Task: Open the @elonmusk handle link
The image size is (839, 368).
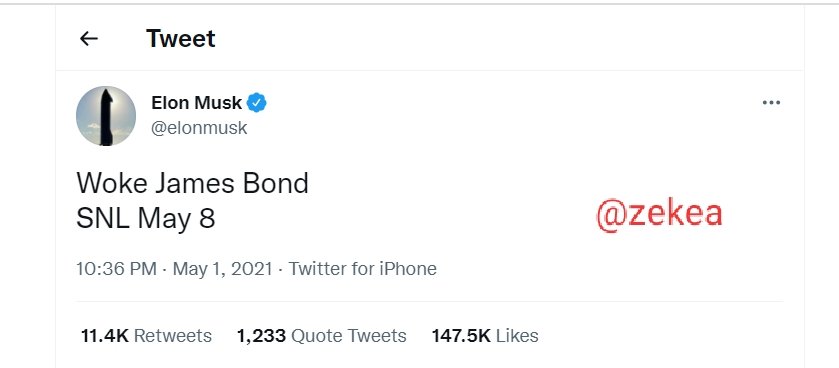Action: 199,128
